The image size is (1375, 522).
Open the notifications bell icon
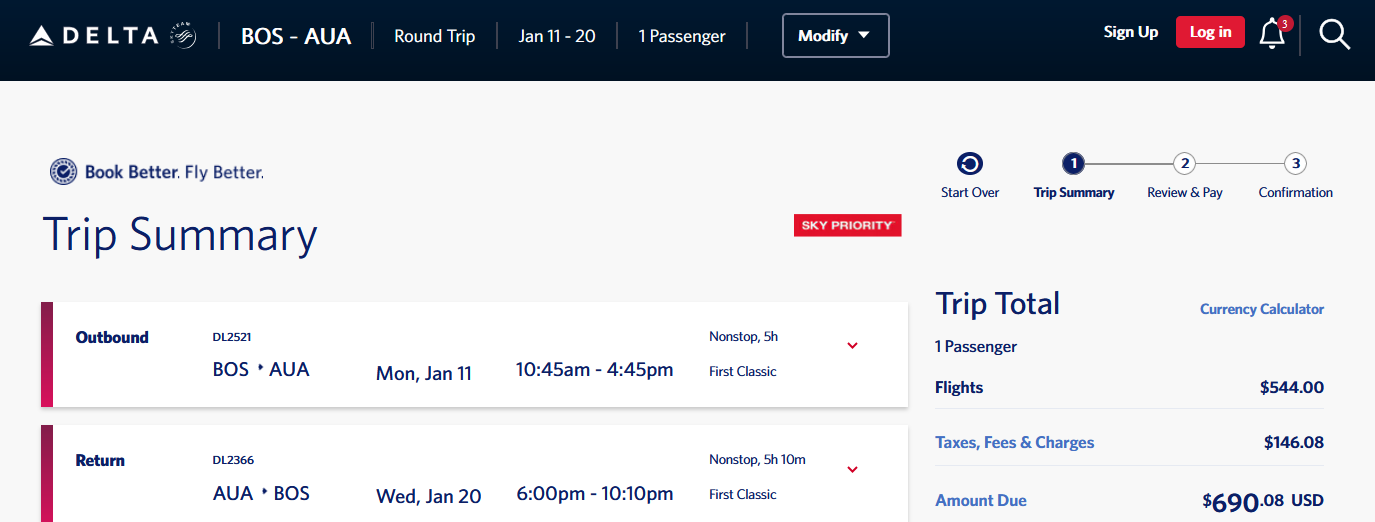(1272, 33)
